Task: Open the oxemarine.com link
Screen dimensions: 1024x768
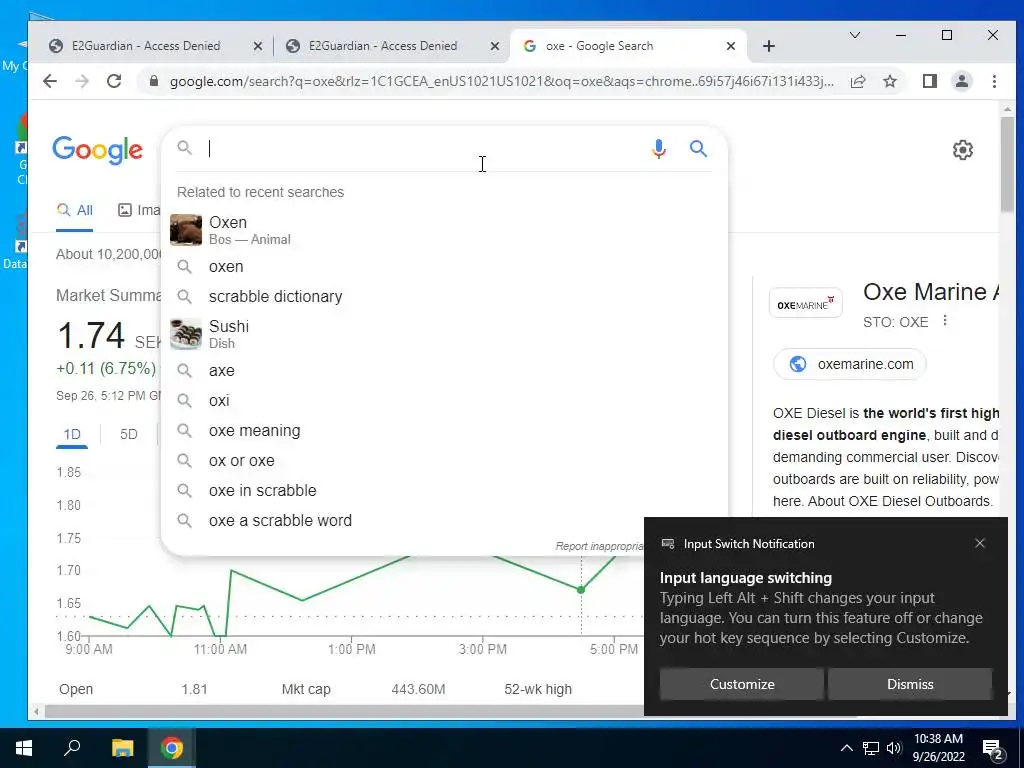Action: click(x=850, y=364)
